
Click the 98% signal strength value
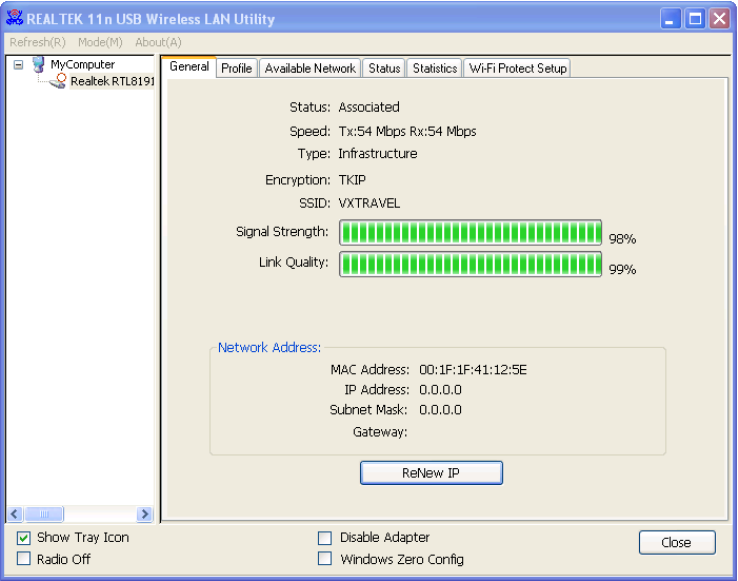[x=622, y=239]
